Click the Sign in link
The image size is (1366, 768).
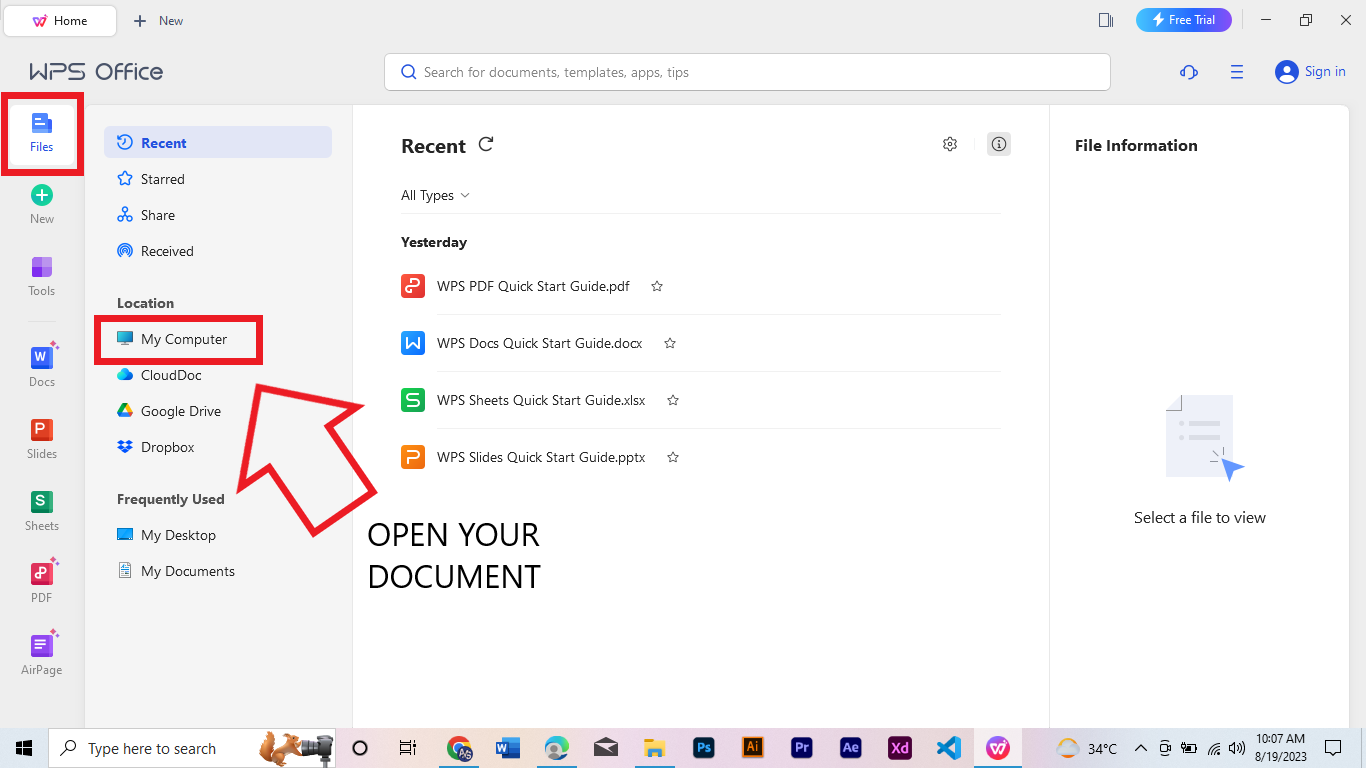[1324, 71]
